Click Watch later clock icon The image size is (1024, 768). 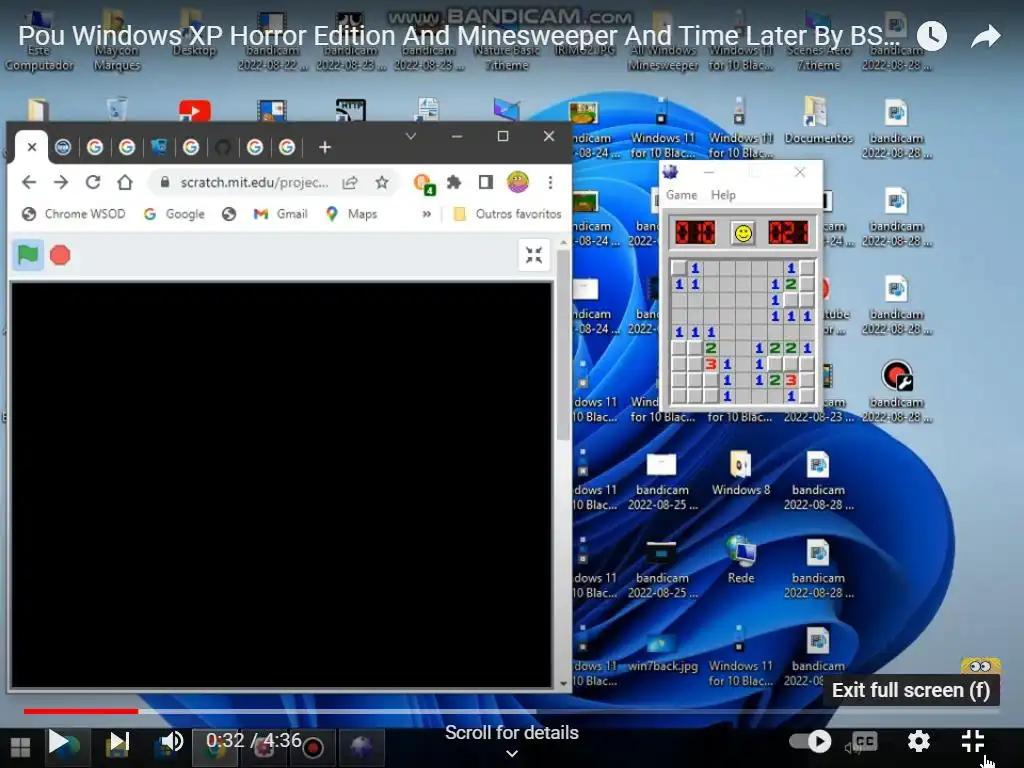932,36
